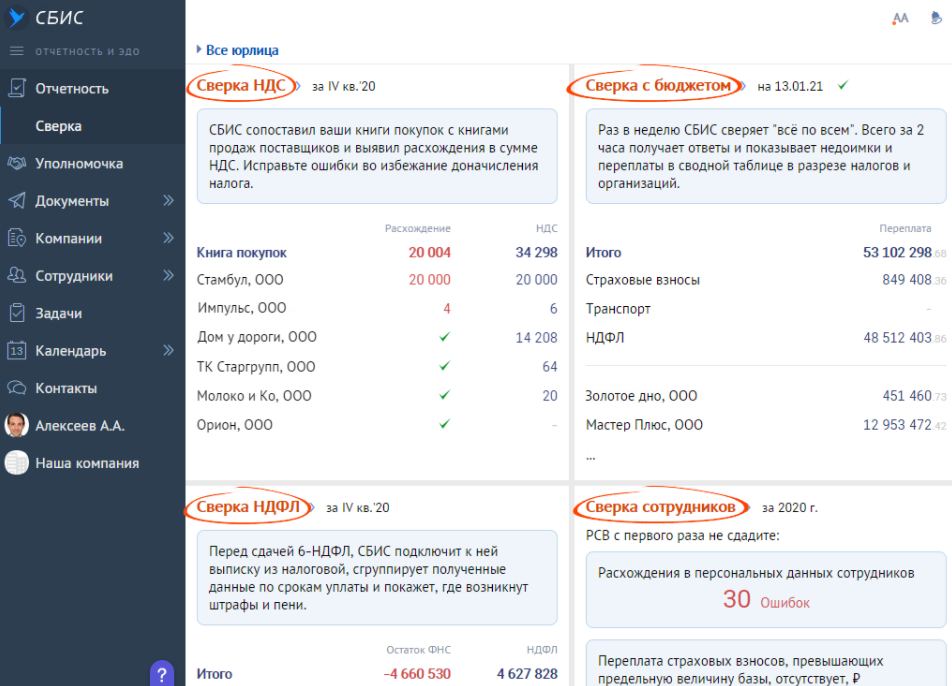
Task: Click the Алексеев А.А. avatar photo
Action: 16,425
